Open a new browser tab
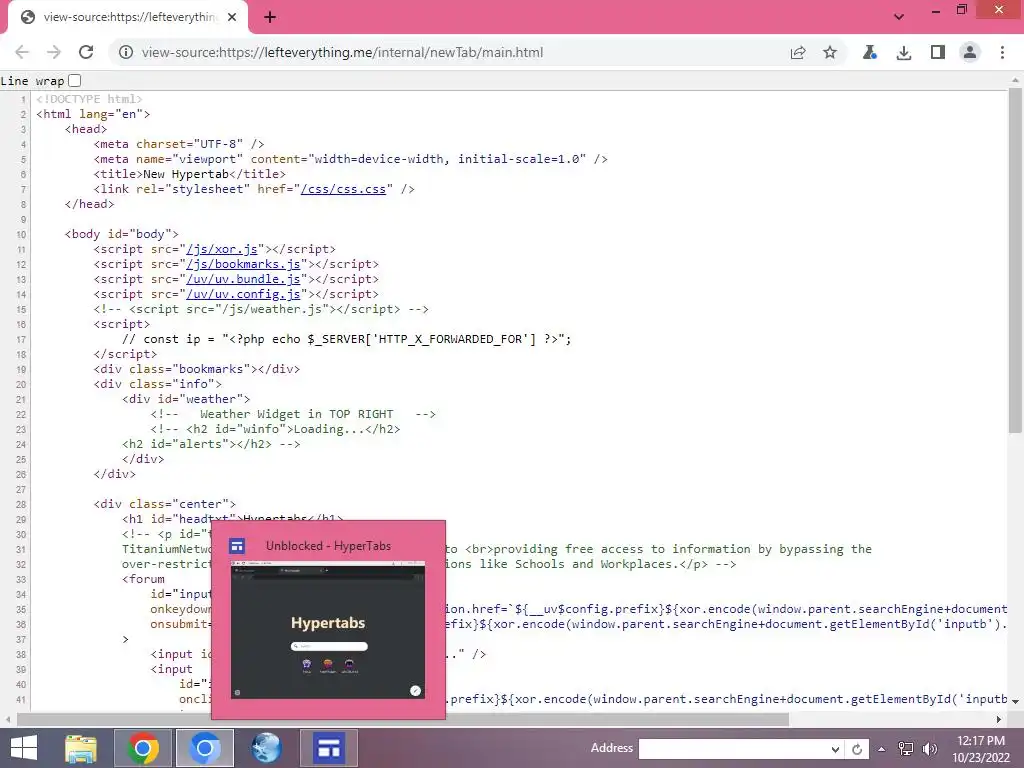The image size is (1024, 768). pos(270,17)
